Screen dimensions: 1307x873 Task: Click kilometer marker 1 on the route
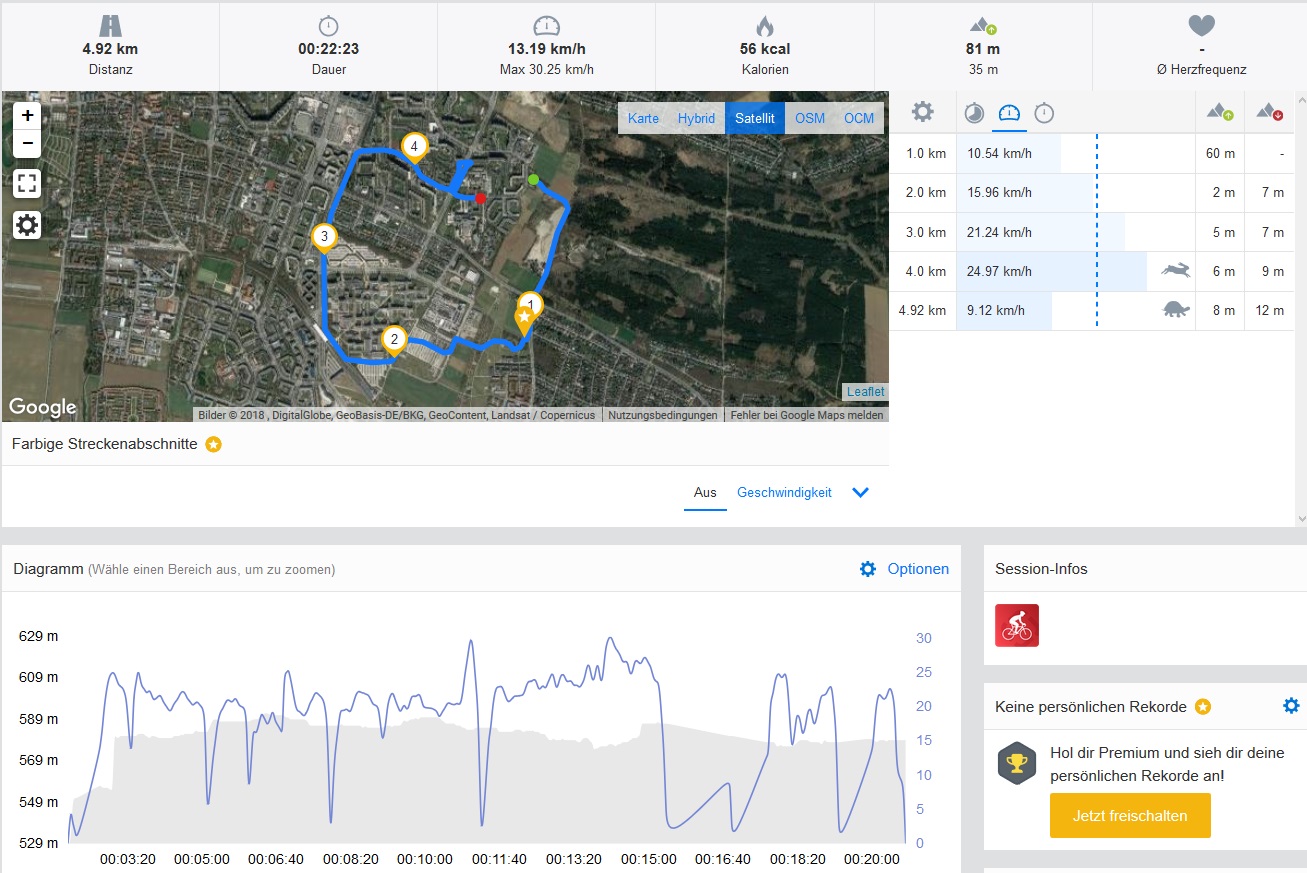point(531,304)
